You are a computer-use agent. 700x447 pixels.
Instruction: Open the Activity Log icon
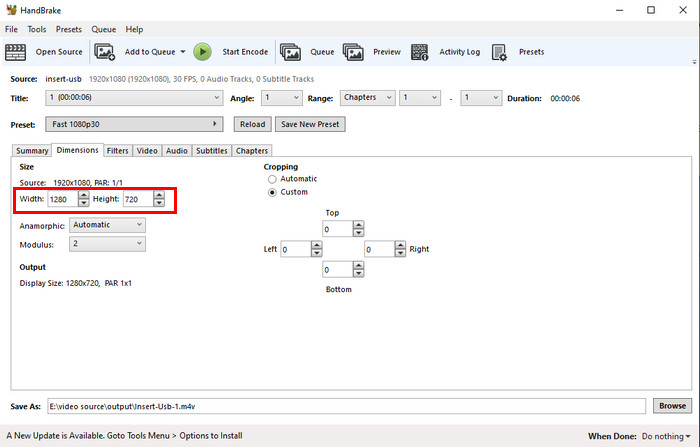click(419, 52)
